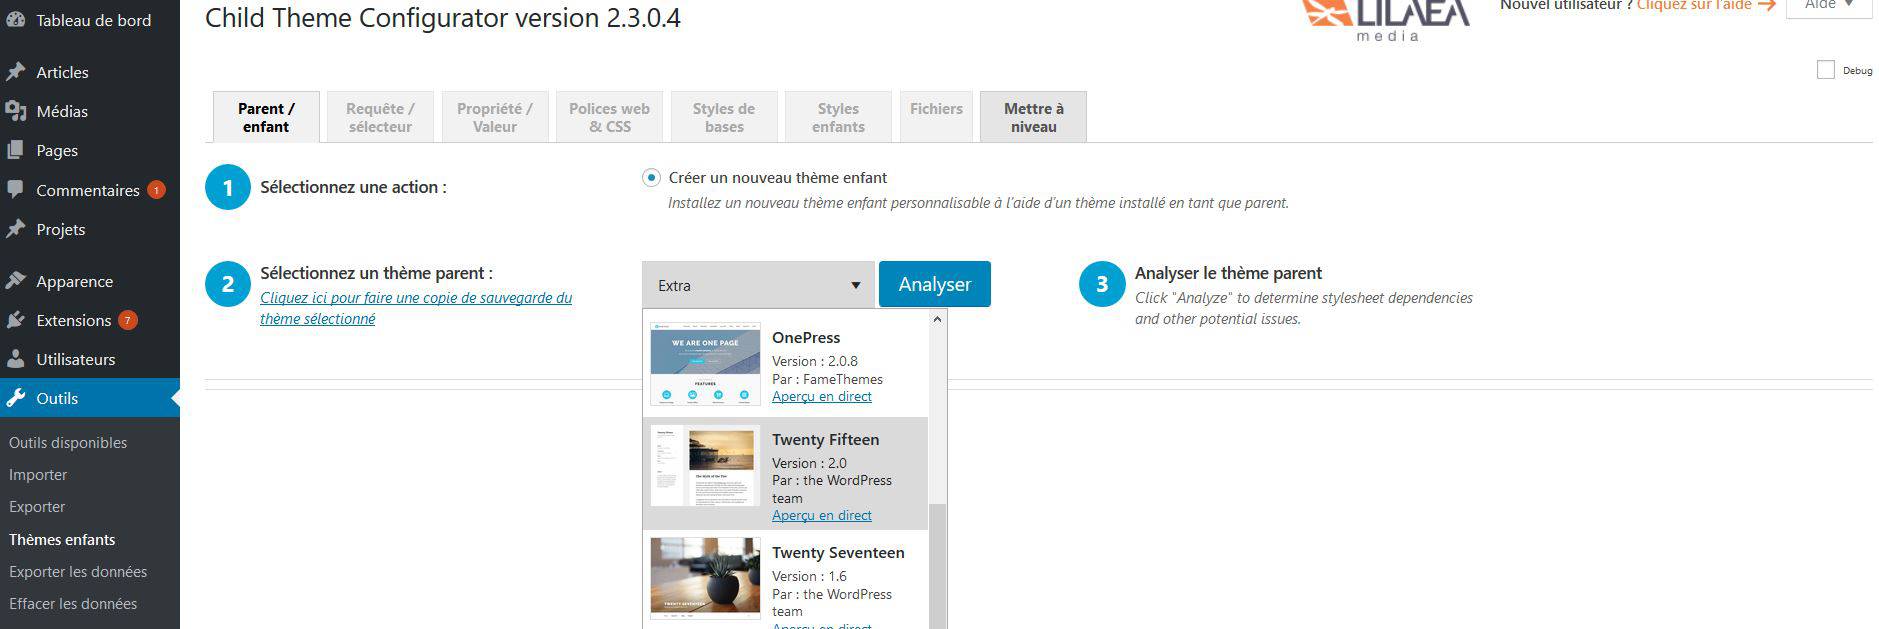Switch to the Propriété / Valeur tab

tap(494, 118)
